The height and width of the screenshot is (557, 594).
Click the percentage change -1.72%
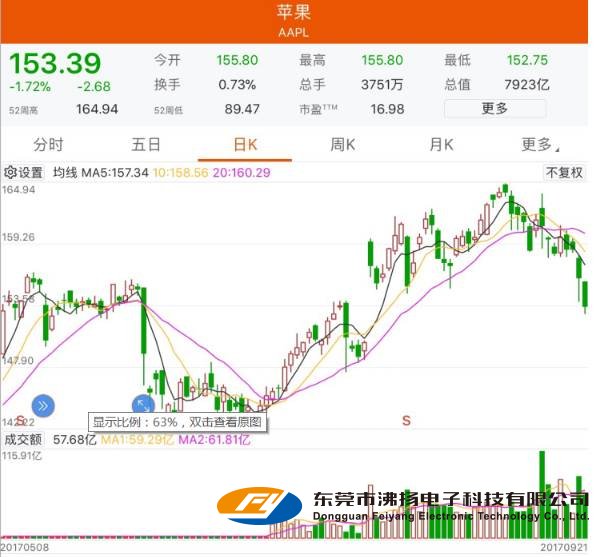click(30, 86)
